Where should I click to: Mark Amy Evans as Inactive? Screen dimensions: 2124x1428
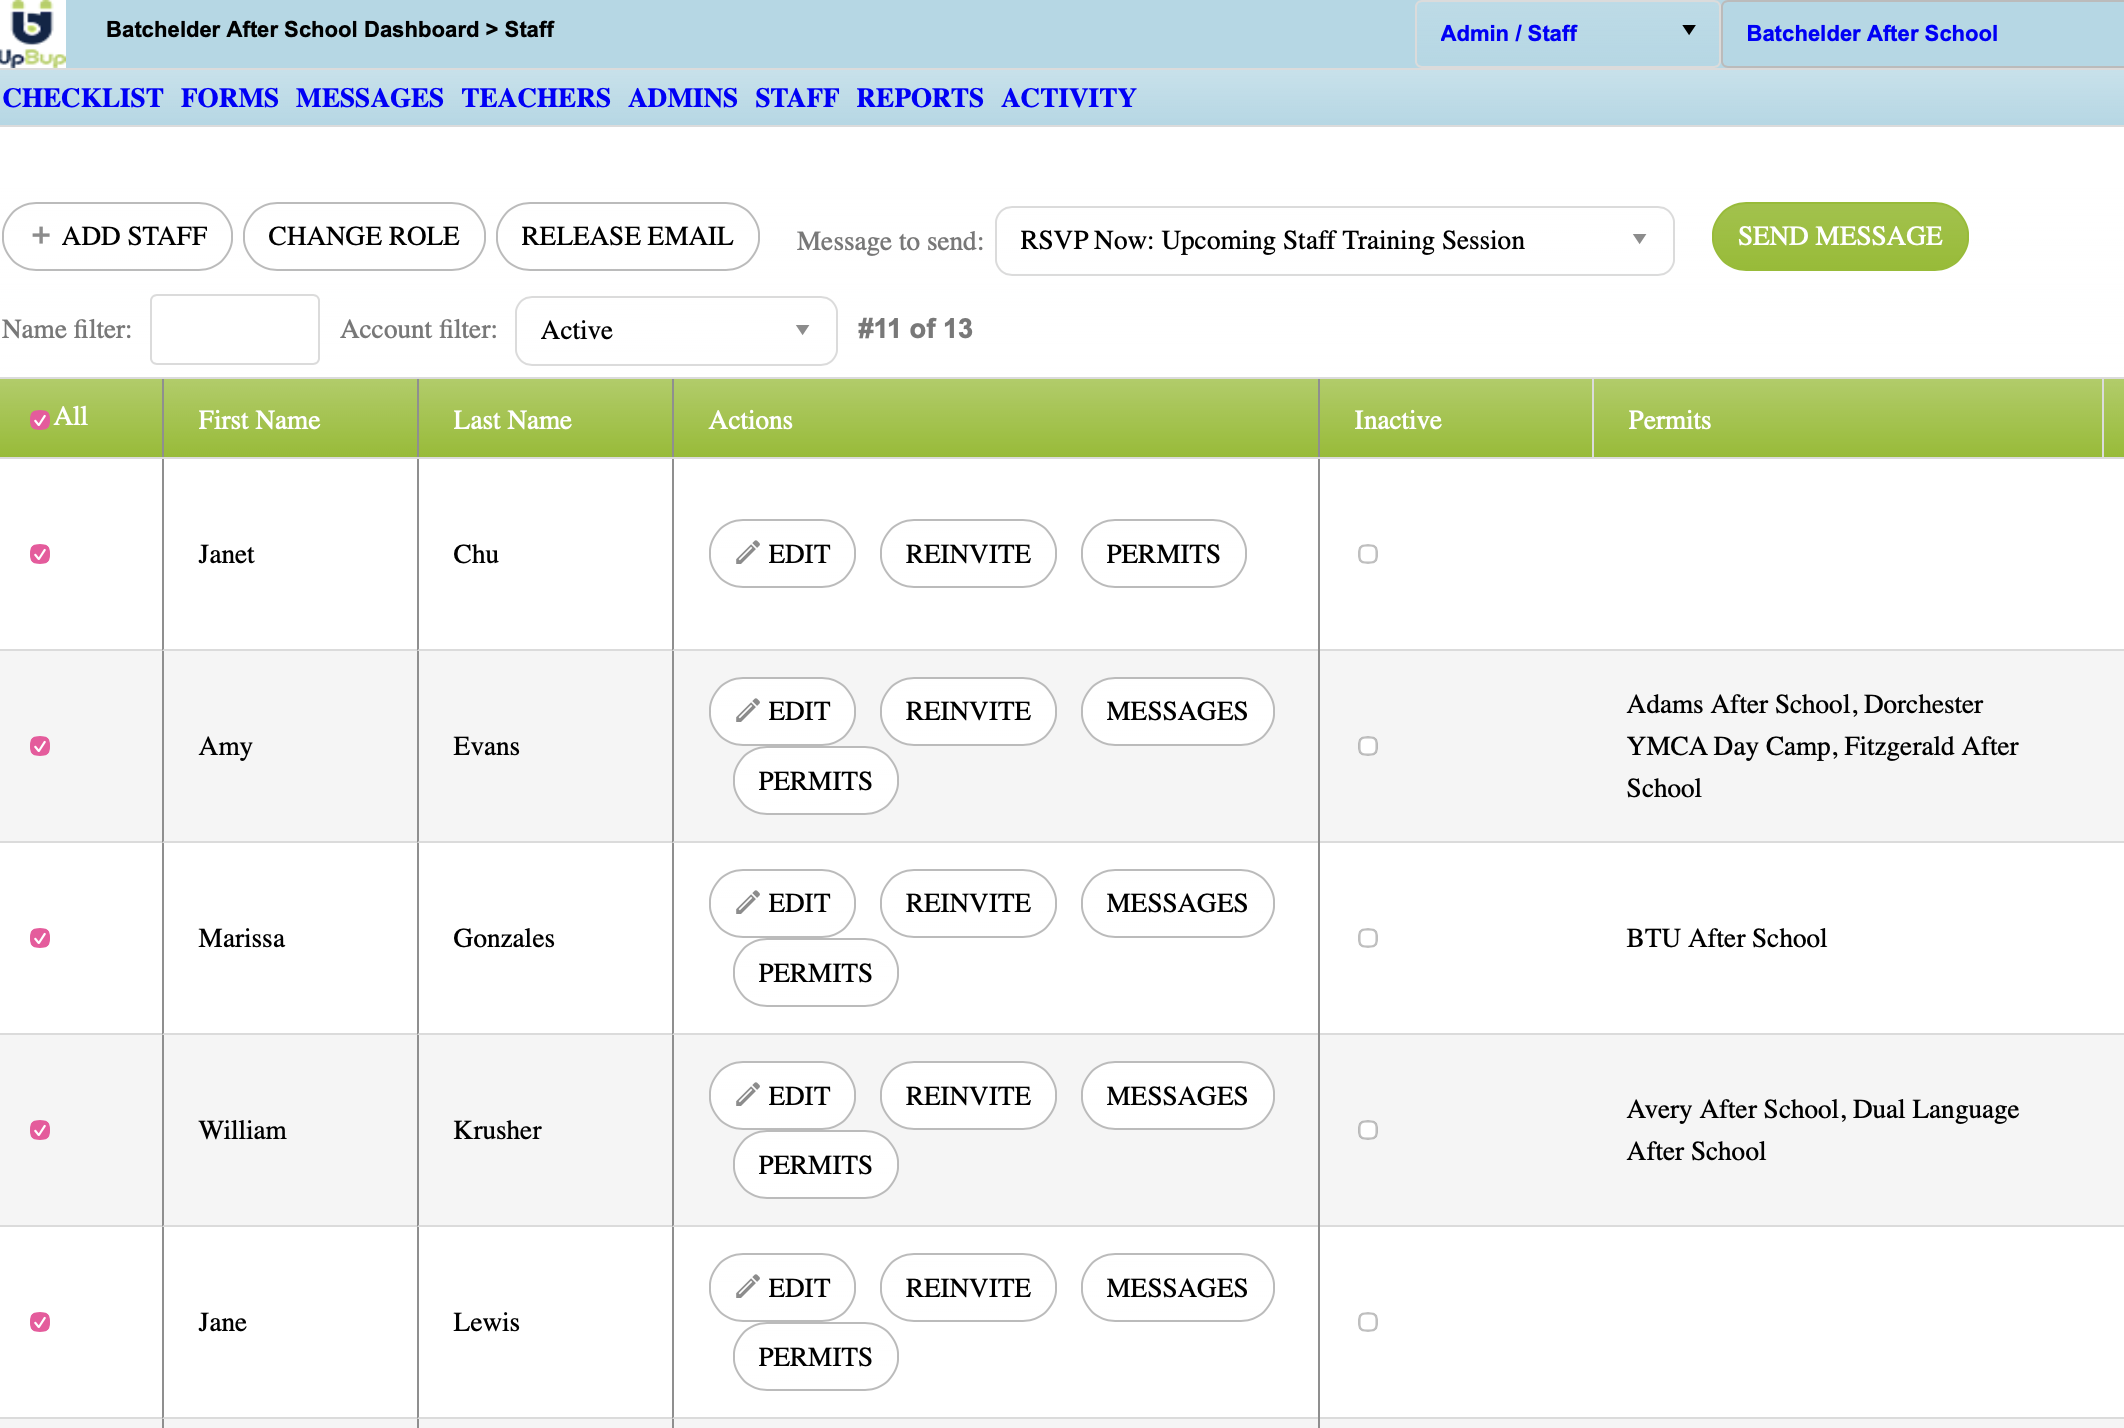1368,746
